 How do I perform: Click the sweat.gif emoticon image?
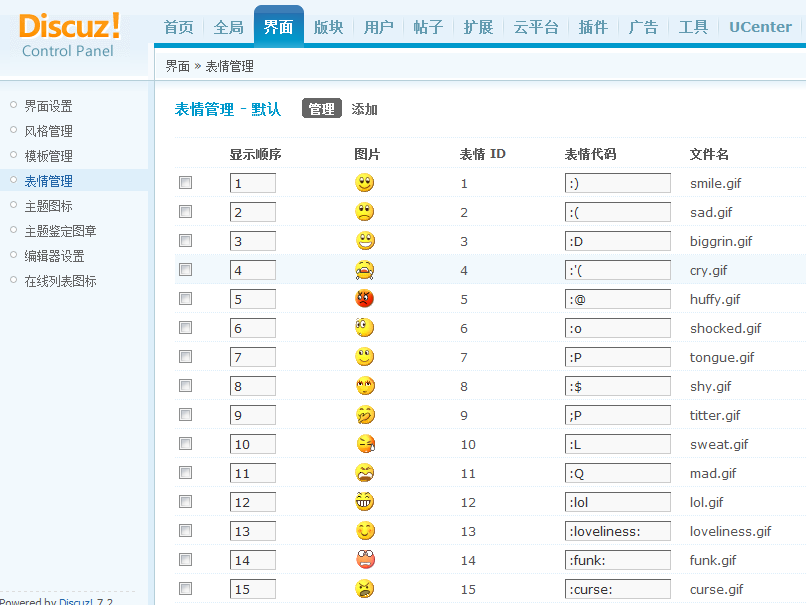[365, 444]
